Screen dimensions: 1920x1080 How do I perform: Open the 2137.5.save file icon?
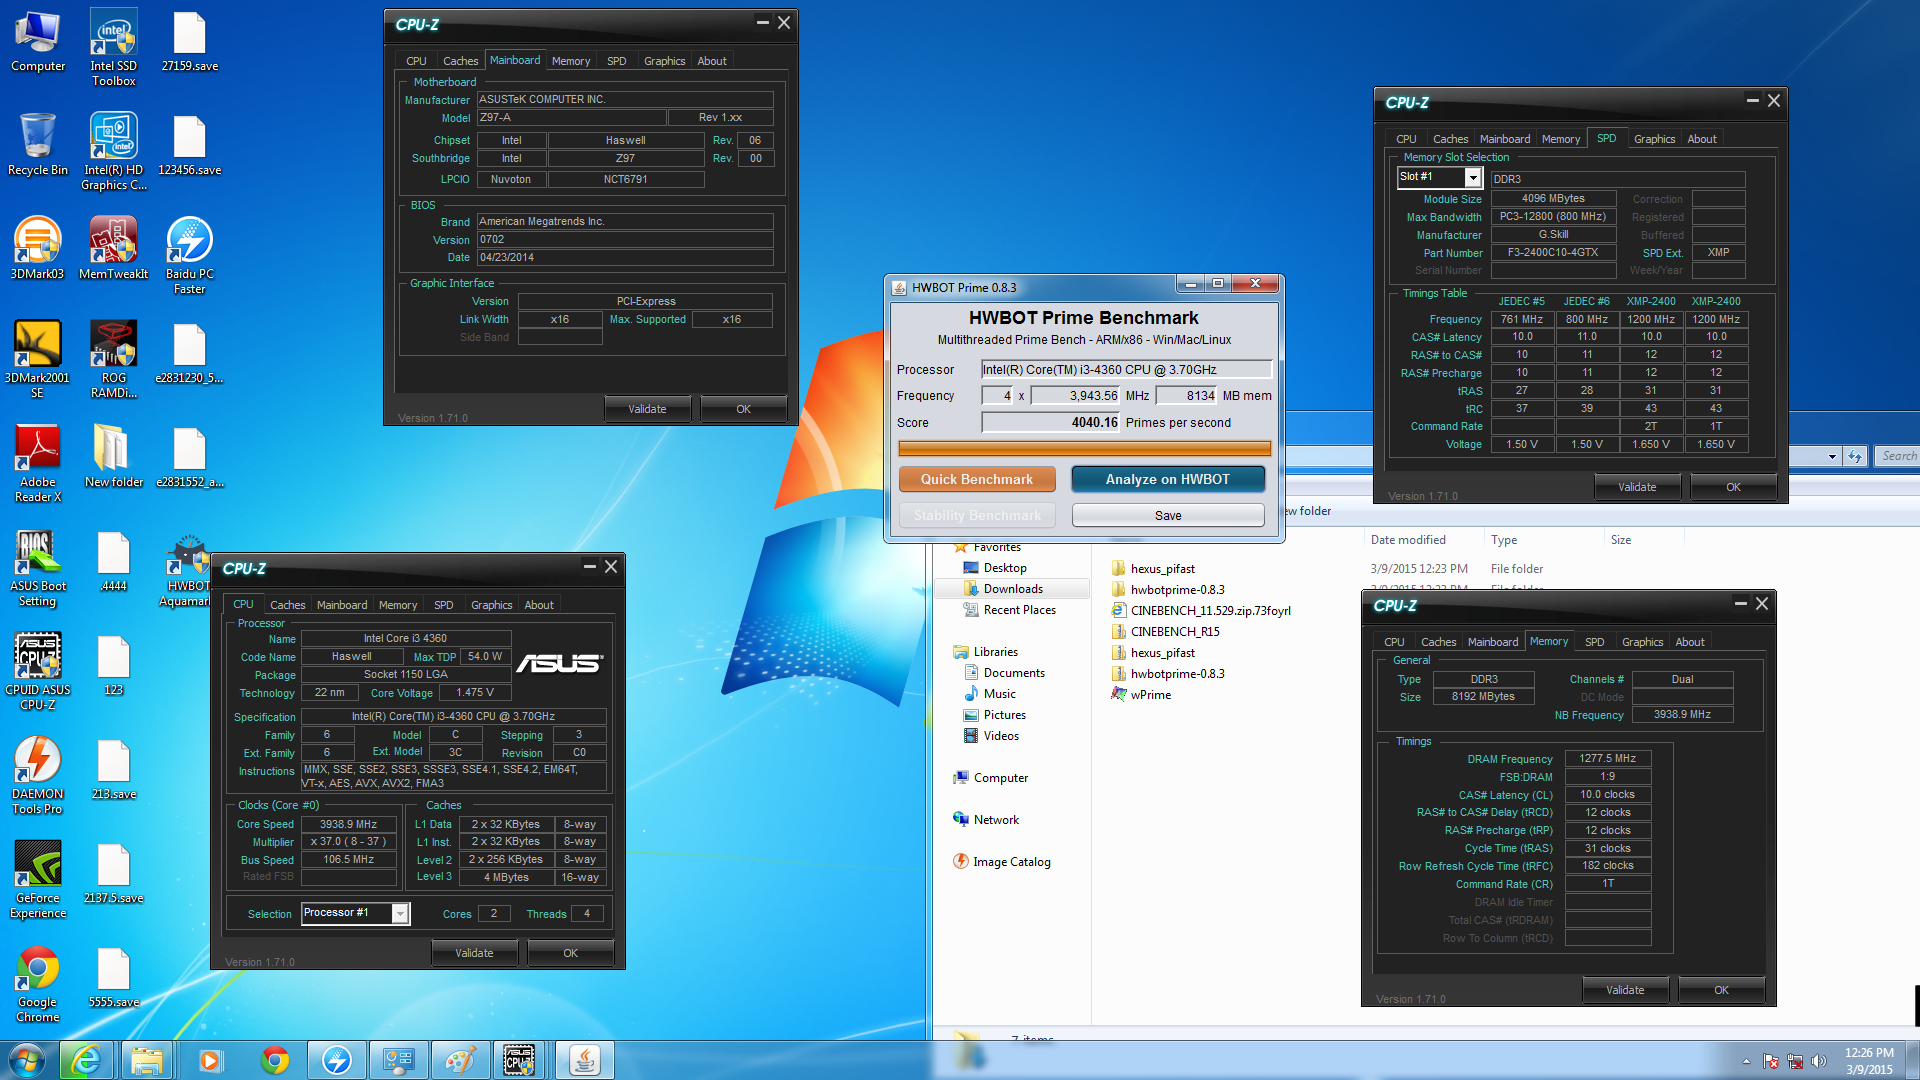tap(114, 872)
